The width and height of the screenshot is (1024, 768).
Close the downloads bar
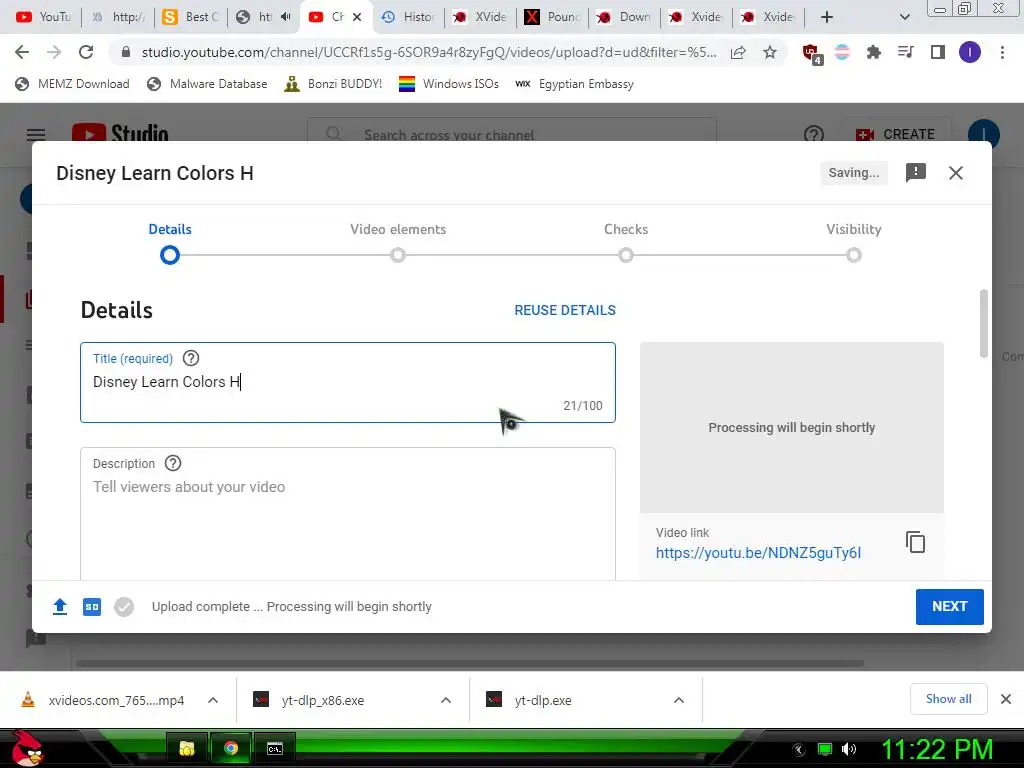[x=1006, y=699]
